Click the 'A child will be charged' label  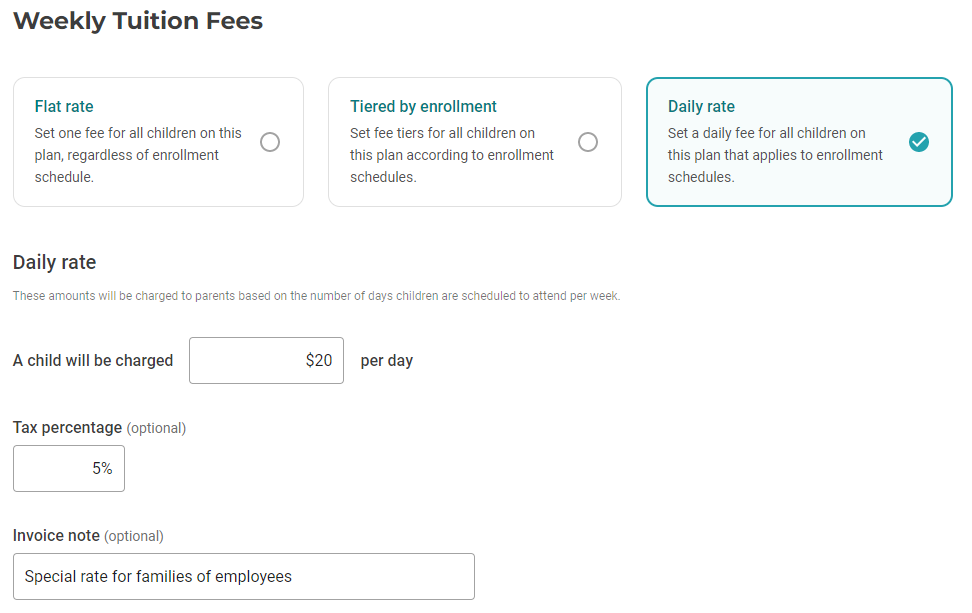[93, 361]
